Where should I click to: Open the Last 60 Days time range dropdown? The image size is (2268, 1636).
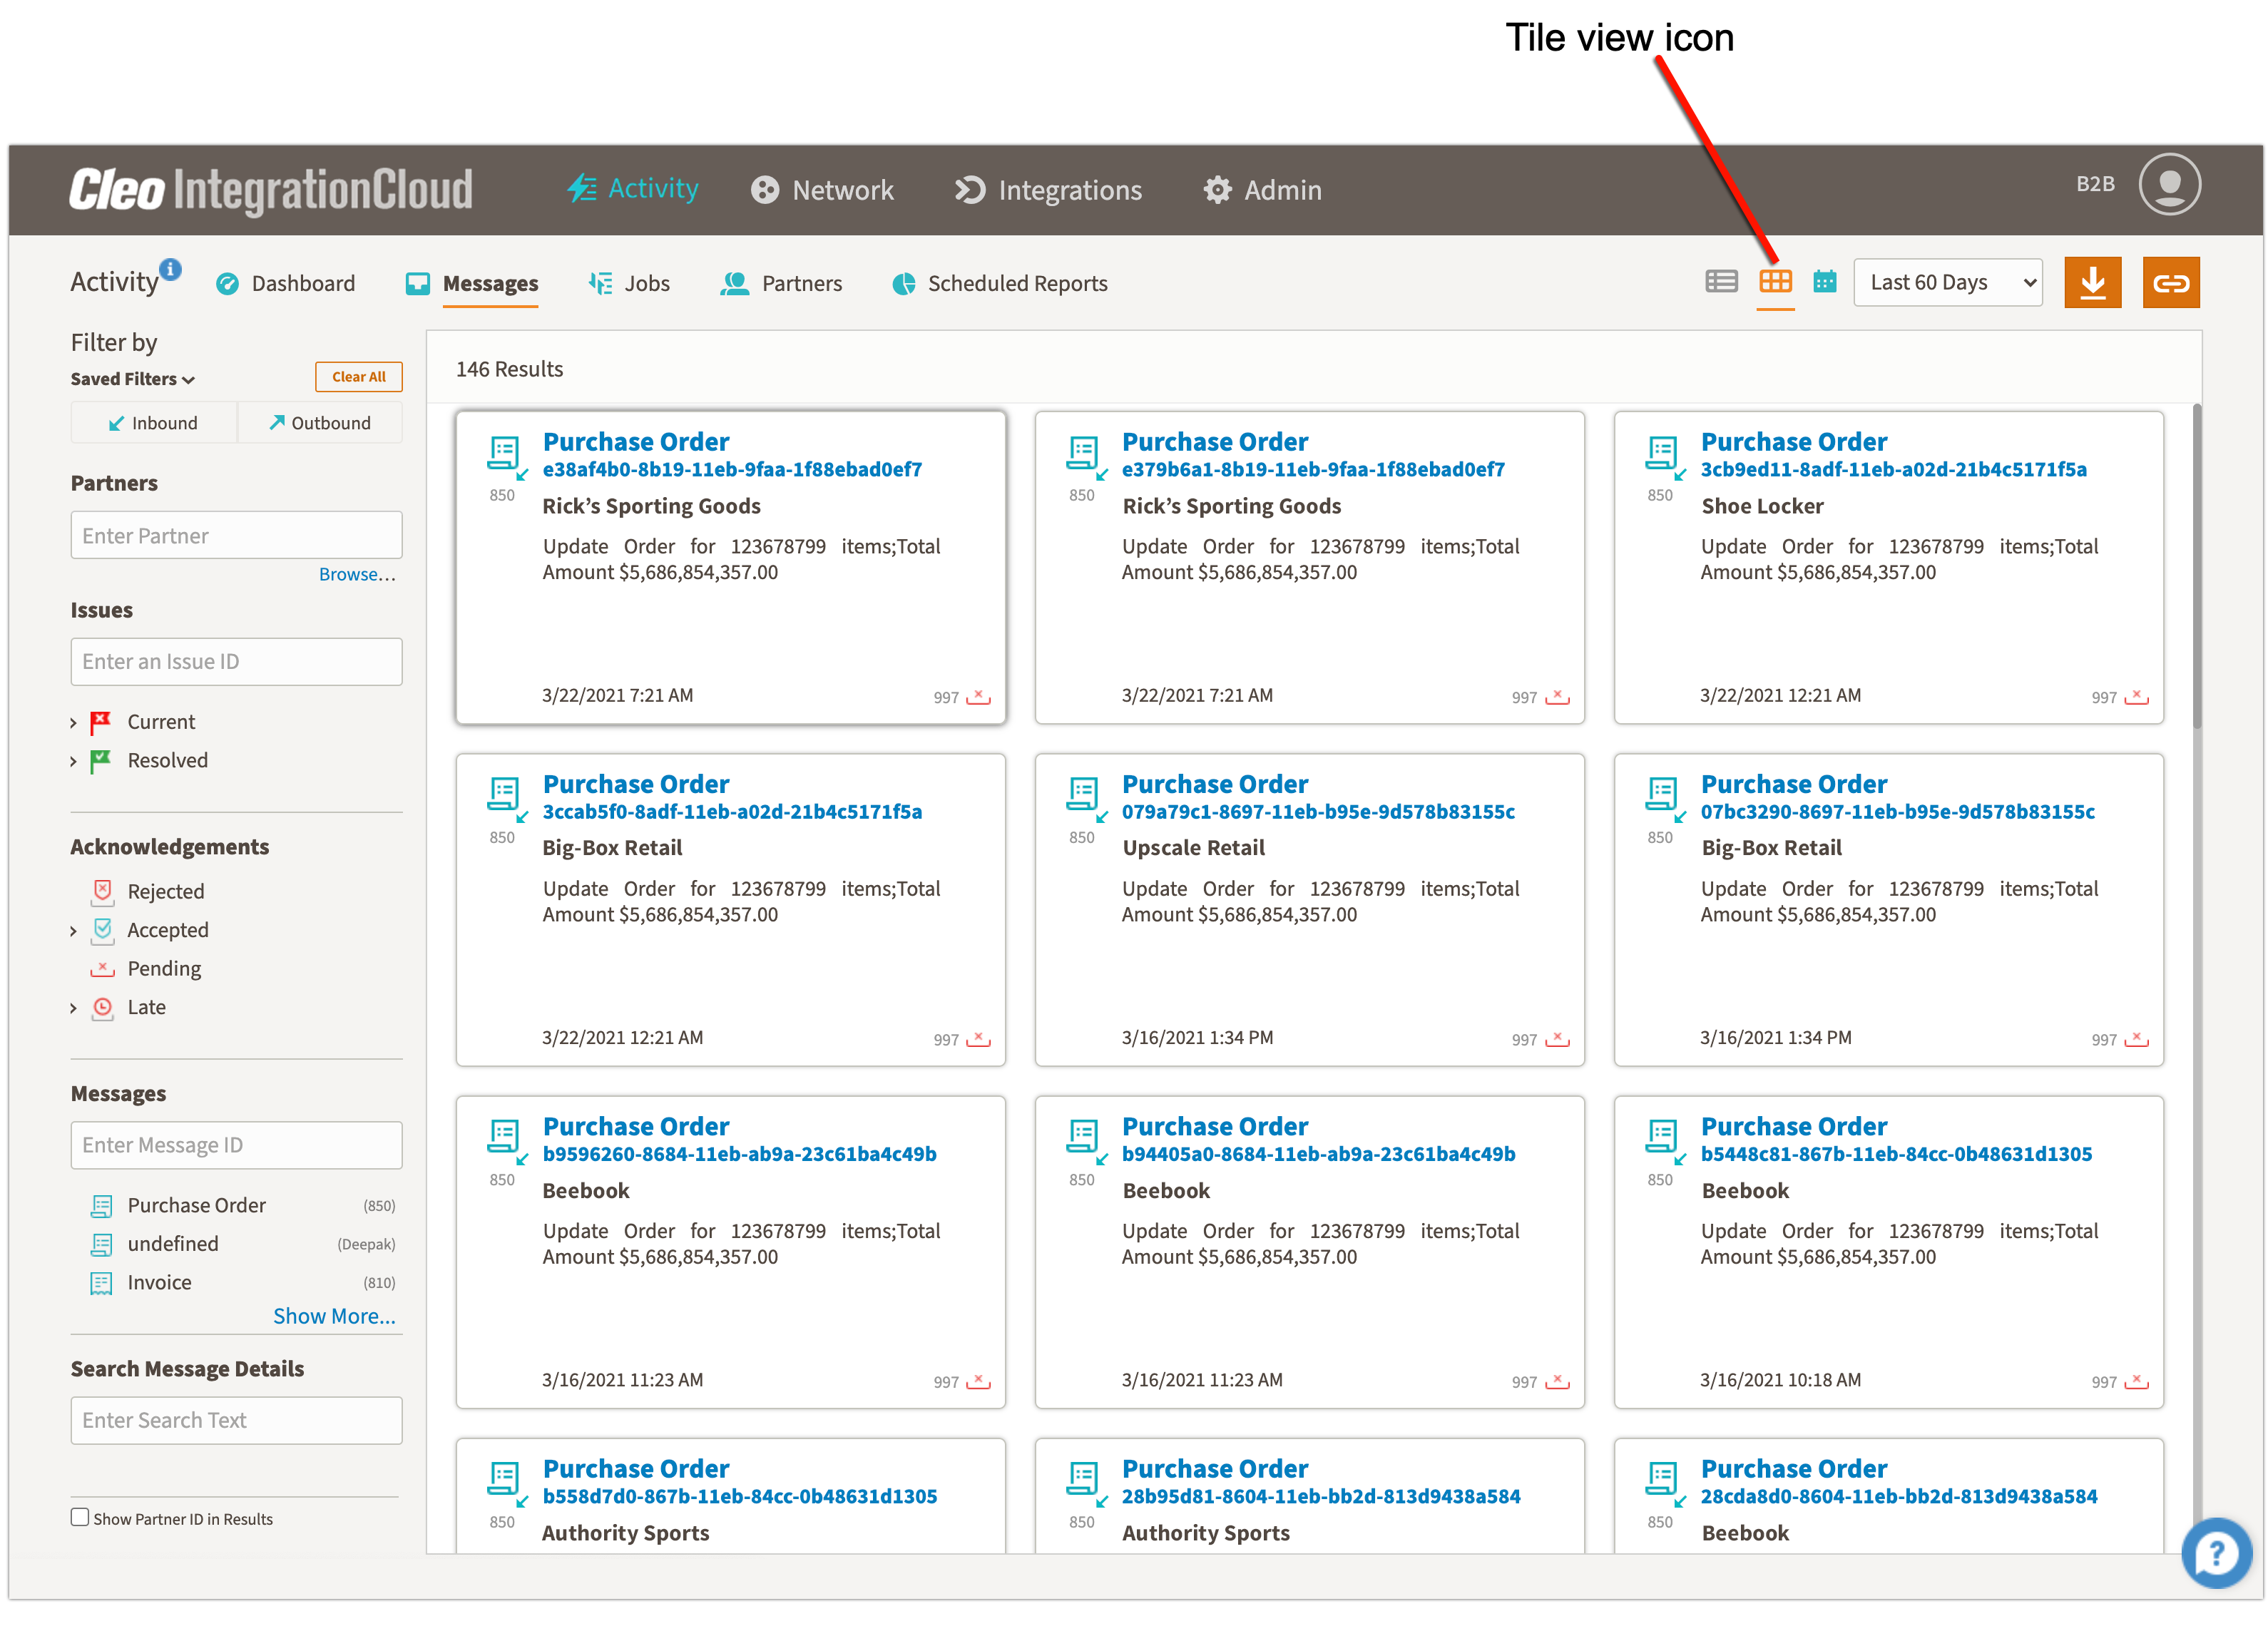pyautogui.click(x=1947, y=282)
